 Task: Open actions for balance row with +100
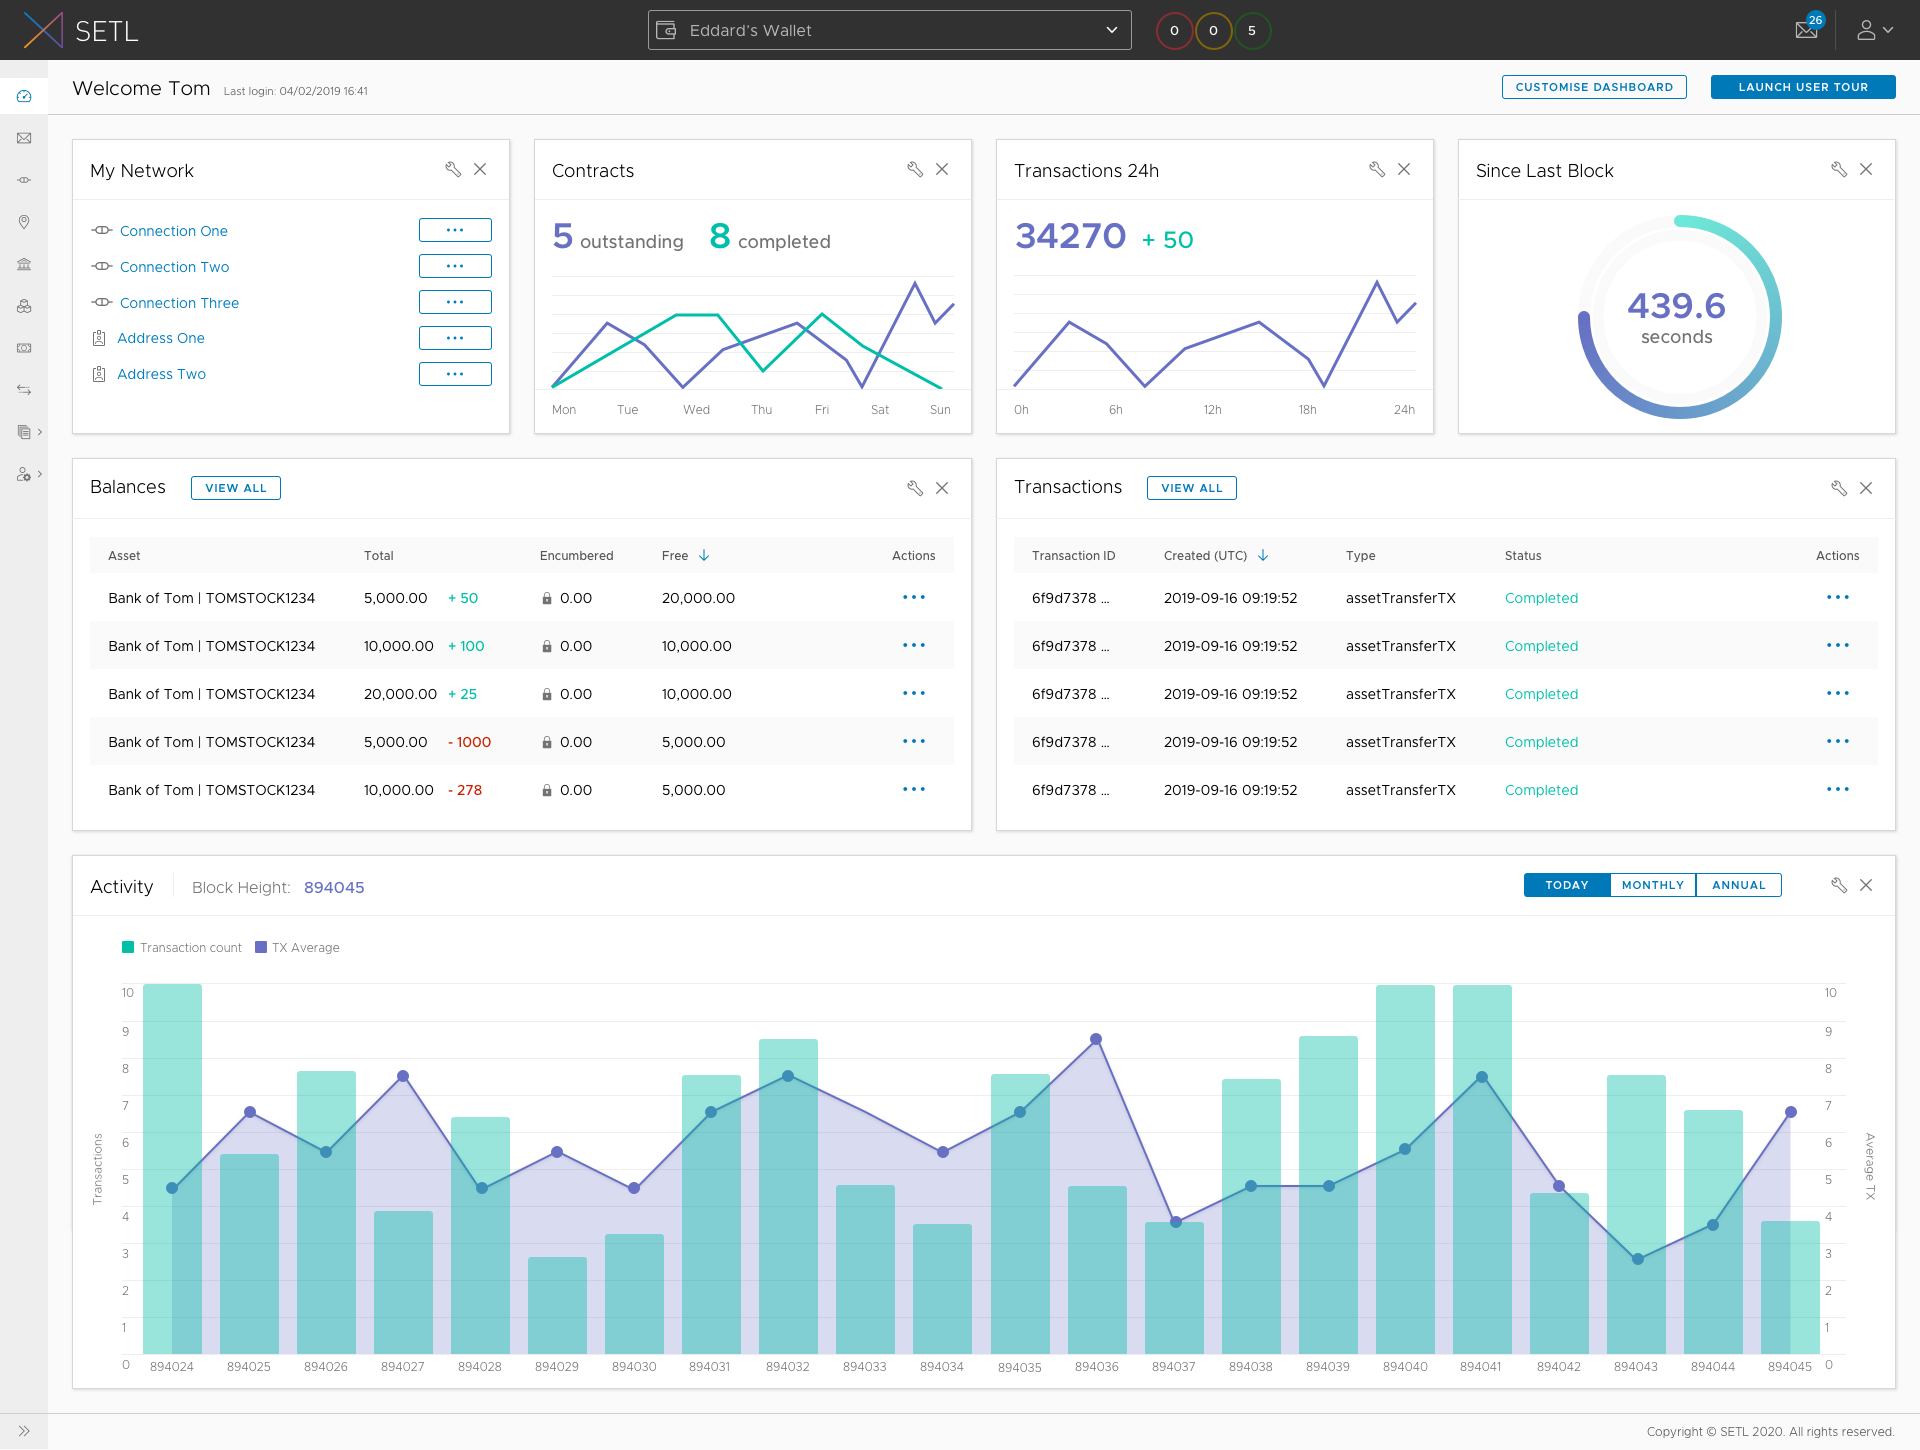pyautogui.click(x=914, y=646)
